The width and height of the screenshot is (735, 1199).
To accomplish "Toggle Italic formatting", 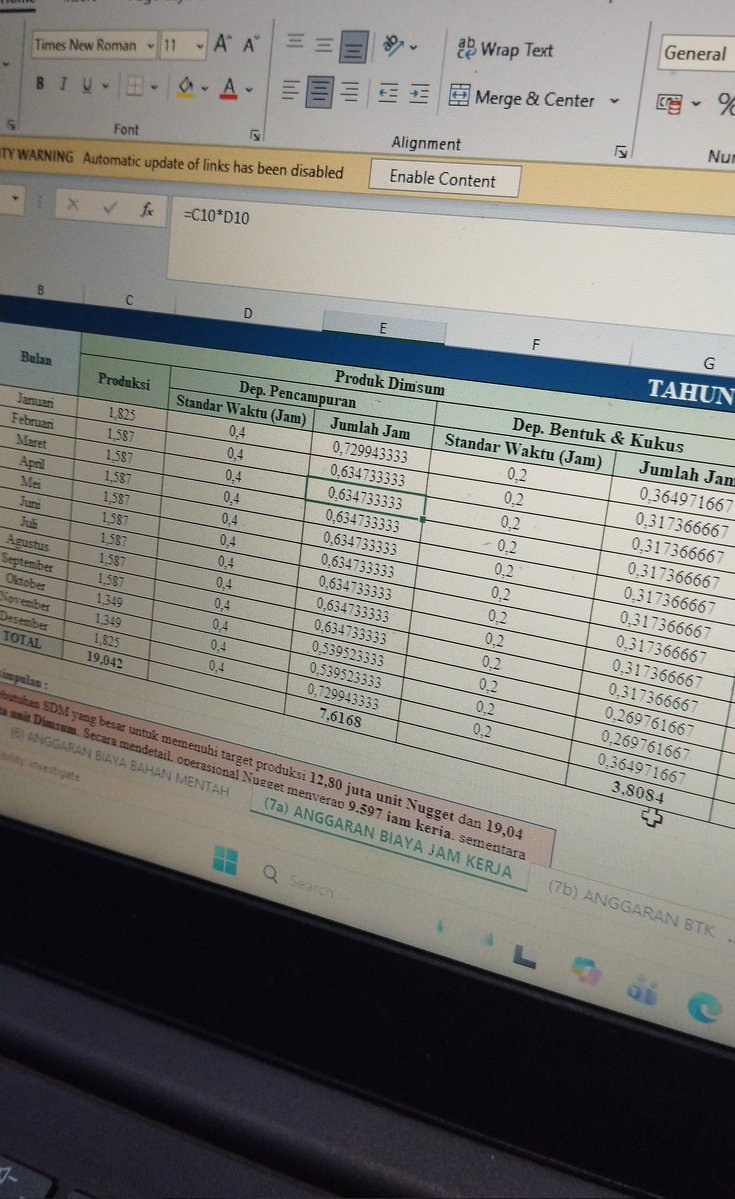I will (63, 84).
